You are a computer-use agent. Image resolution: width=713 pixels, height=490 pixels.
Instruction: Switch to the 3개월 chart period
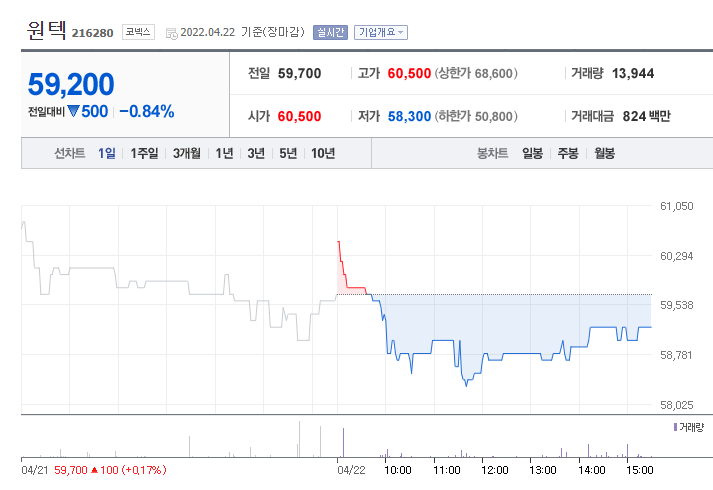(186, 153)
